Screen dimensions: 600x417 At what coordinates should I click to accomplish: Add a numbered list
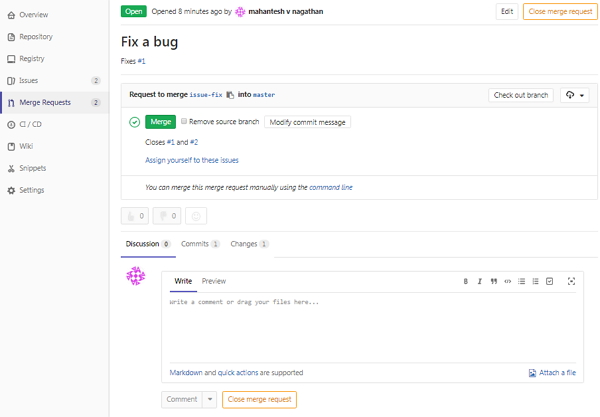[x=535, y=282]
